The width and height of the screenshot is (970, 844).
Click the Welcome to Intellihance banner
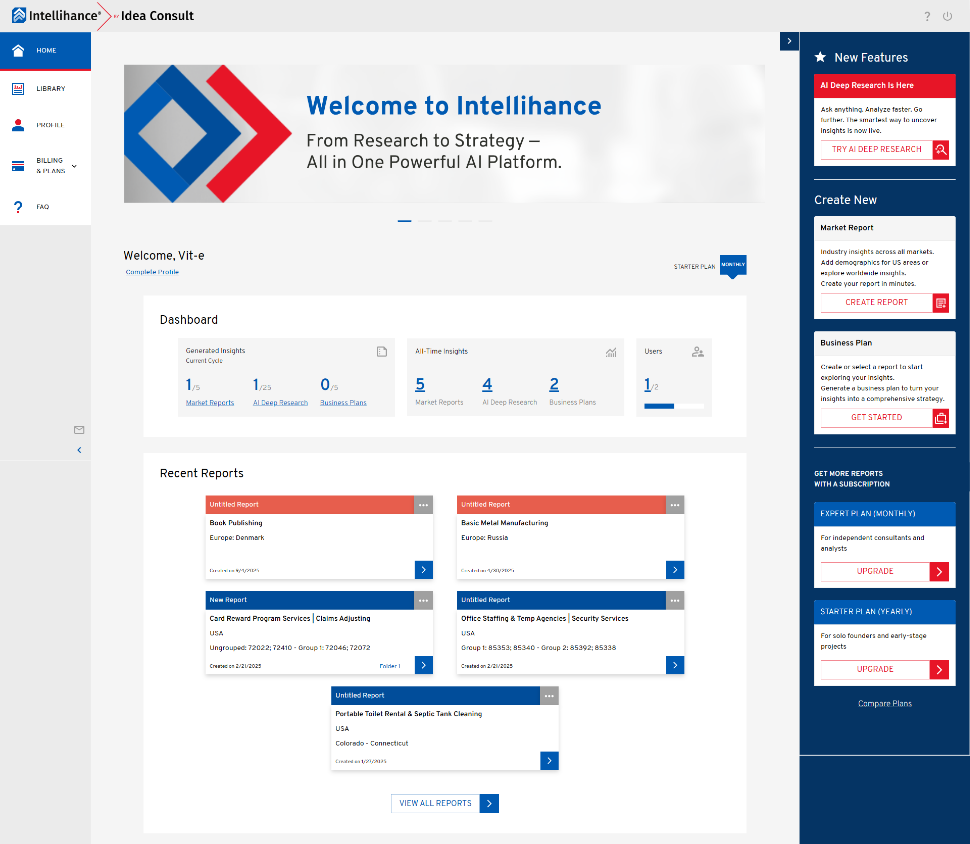click(x=444, y=134)
